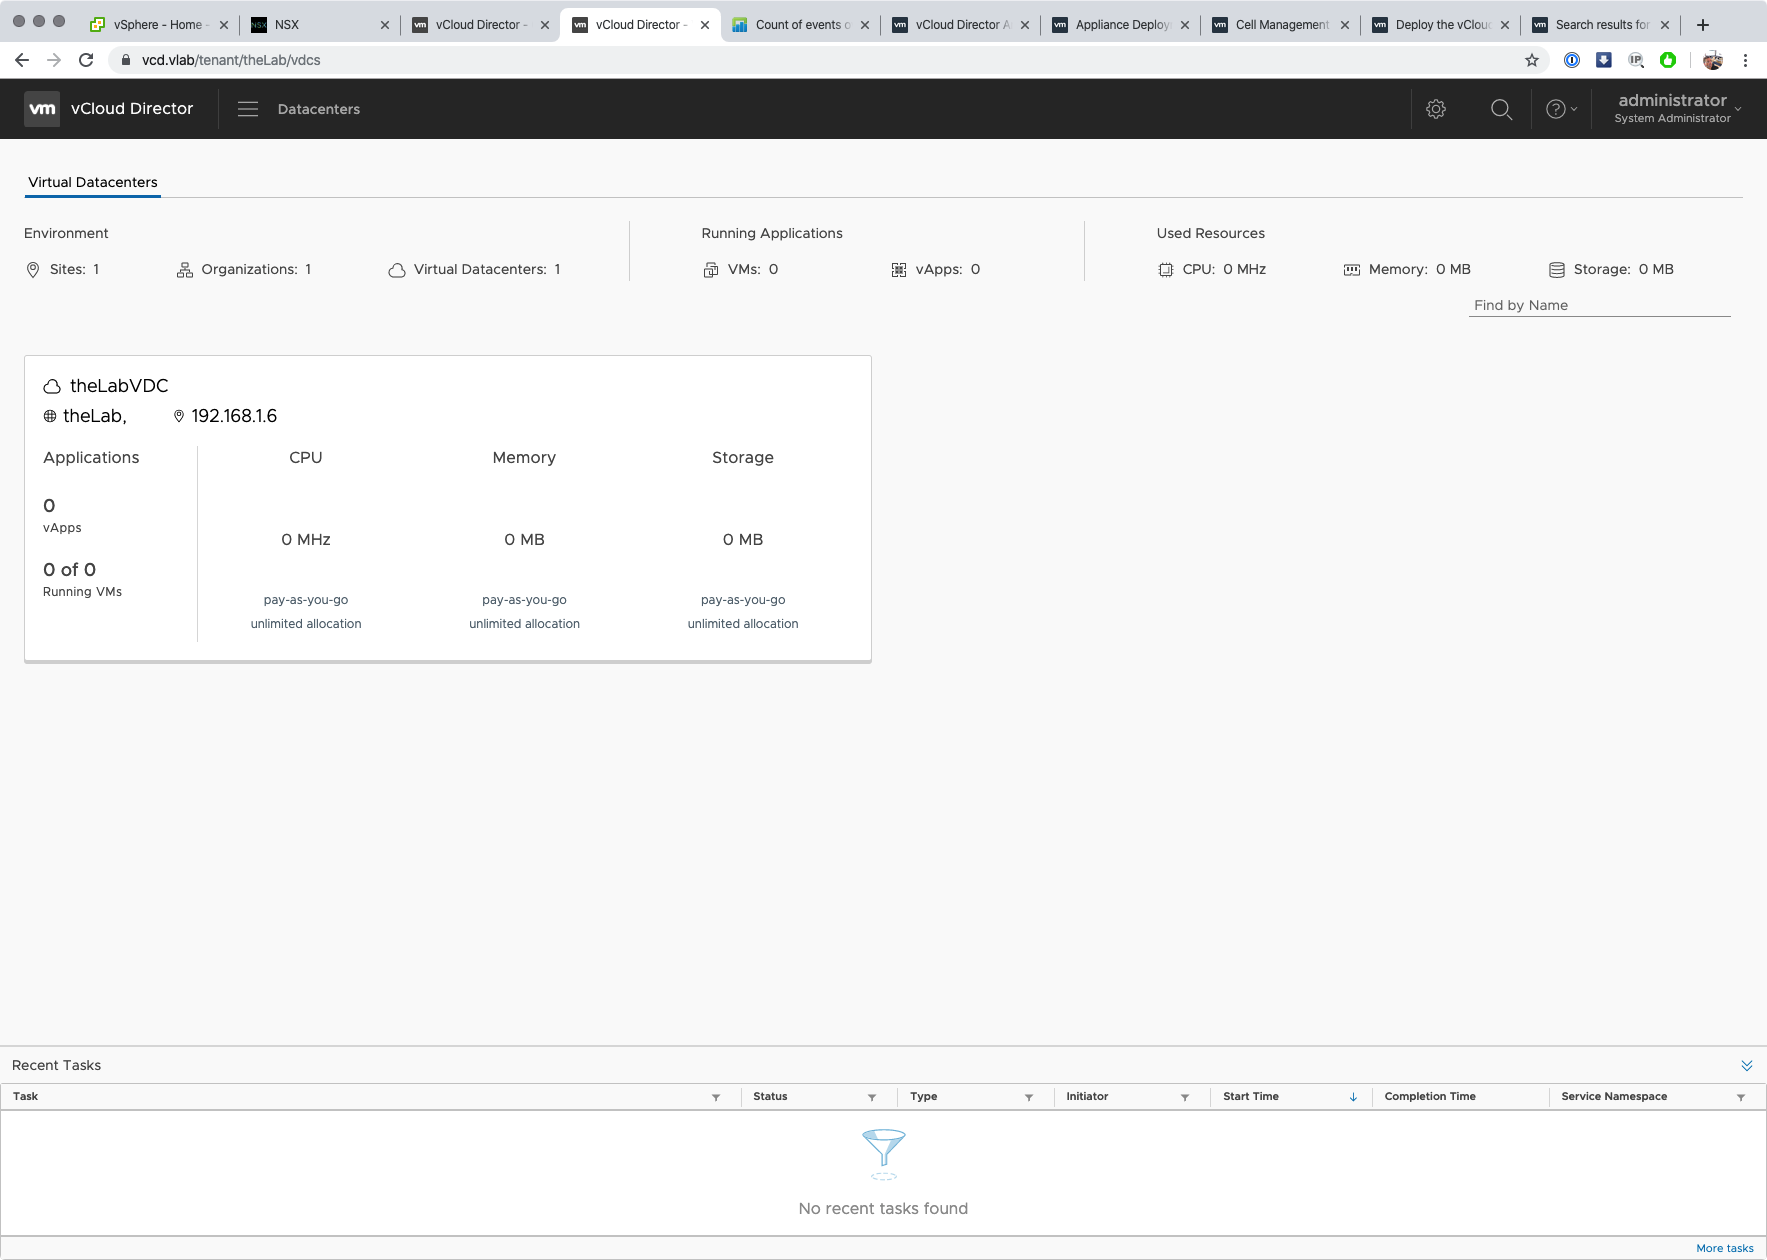This screenshot has height=1260, width=1767.
Task: Open a new browser tab
Action: point(1703,25)
